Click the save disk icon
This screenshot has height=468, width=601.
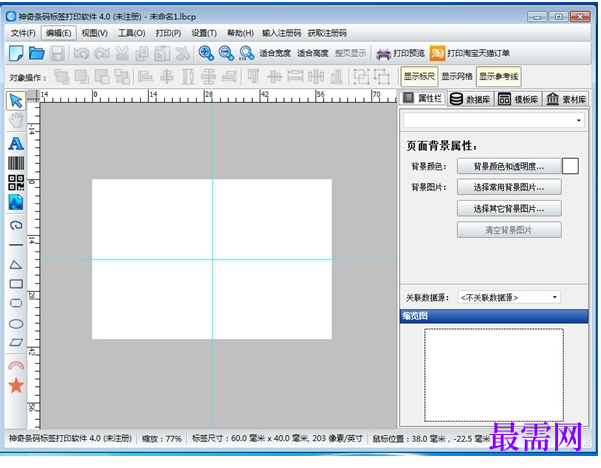57,53
